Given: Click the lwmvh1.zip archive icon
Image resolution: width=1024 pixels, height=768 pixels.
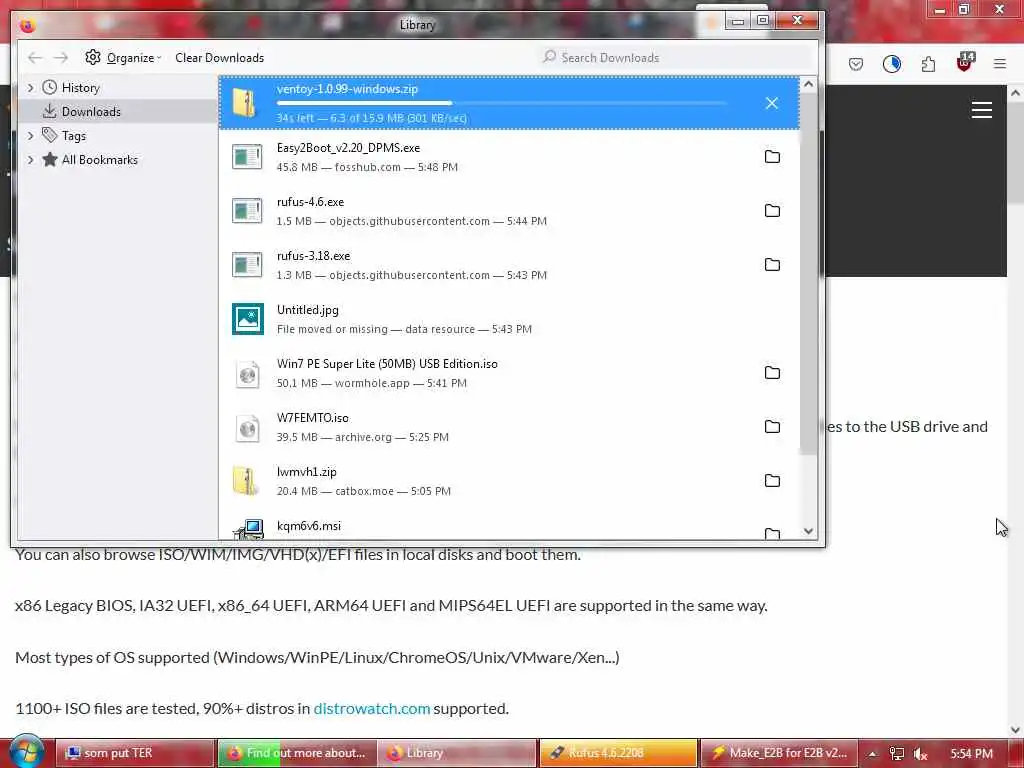Looking at the screenshot, I should [246, 481].
